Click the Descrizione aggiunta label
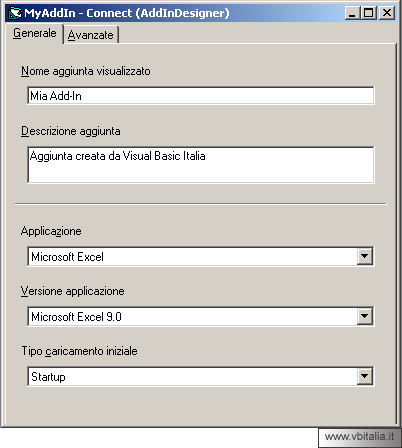Viewport: 402px width, 448px height. [71, 131]
